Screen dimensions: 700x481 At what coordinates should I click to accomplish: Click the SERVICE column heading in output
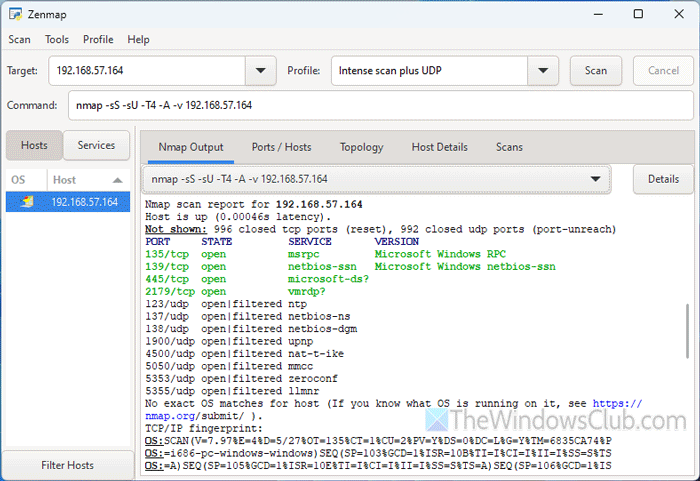pyautogui.click(x=310, y=242)
